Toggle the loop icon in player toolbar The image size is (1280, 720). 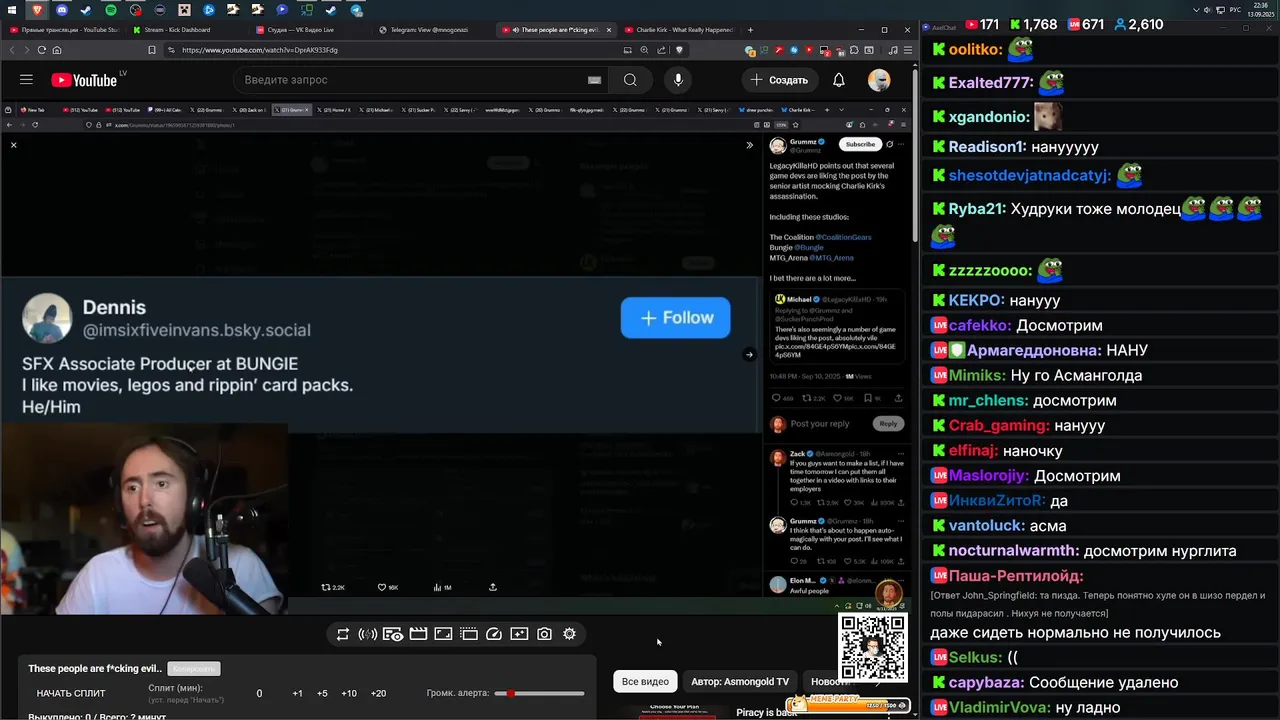342,634
